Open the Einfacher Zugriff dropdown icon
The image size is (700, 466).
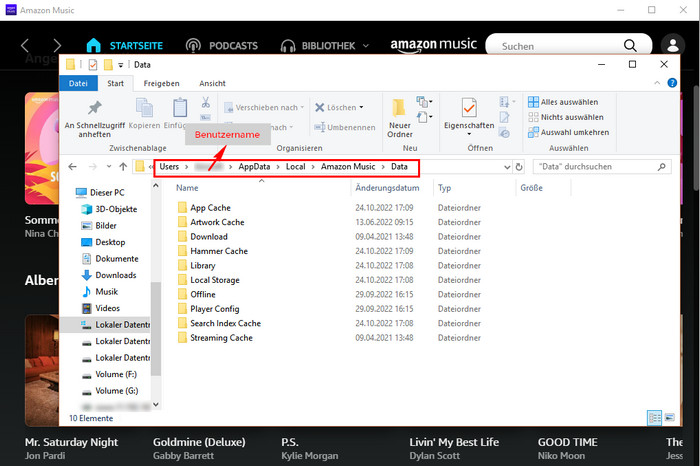tap(425, 117)
